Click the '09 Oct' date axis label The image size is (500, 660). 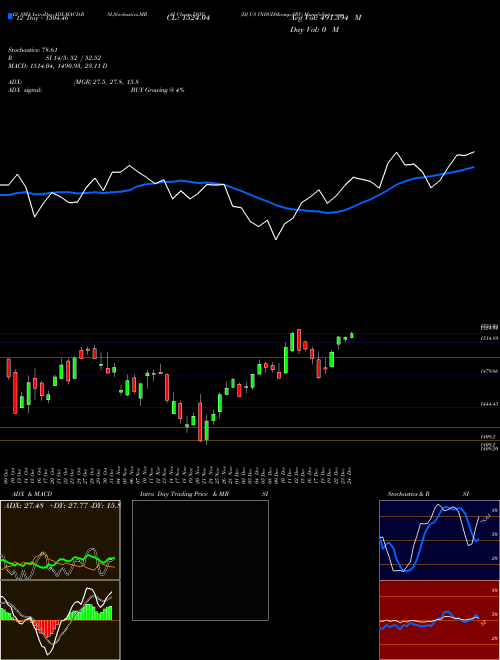(7, 475)
